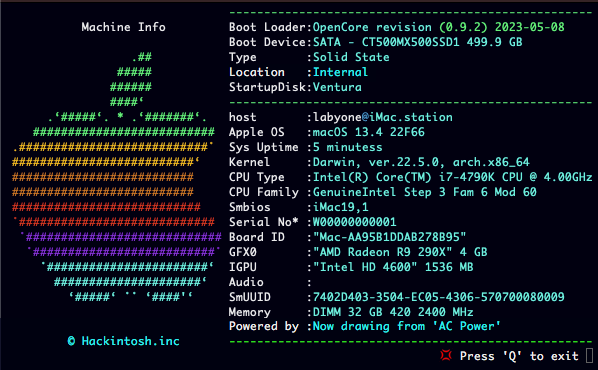Click the 'StartupDisk:' label
Image resolution: width=598 pixels, height=370 pixels.
click(271, 87)
